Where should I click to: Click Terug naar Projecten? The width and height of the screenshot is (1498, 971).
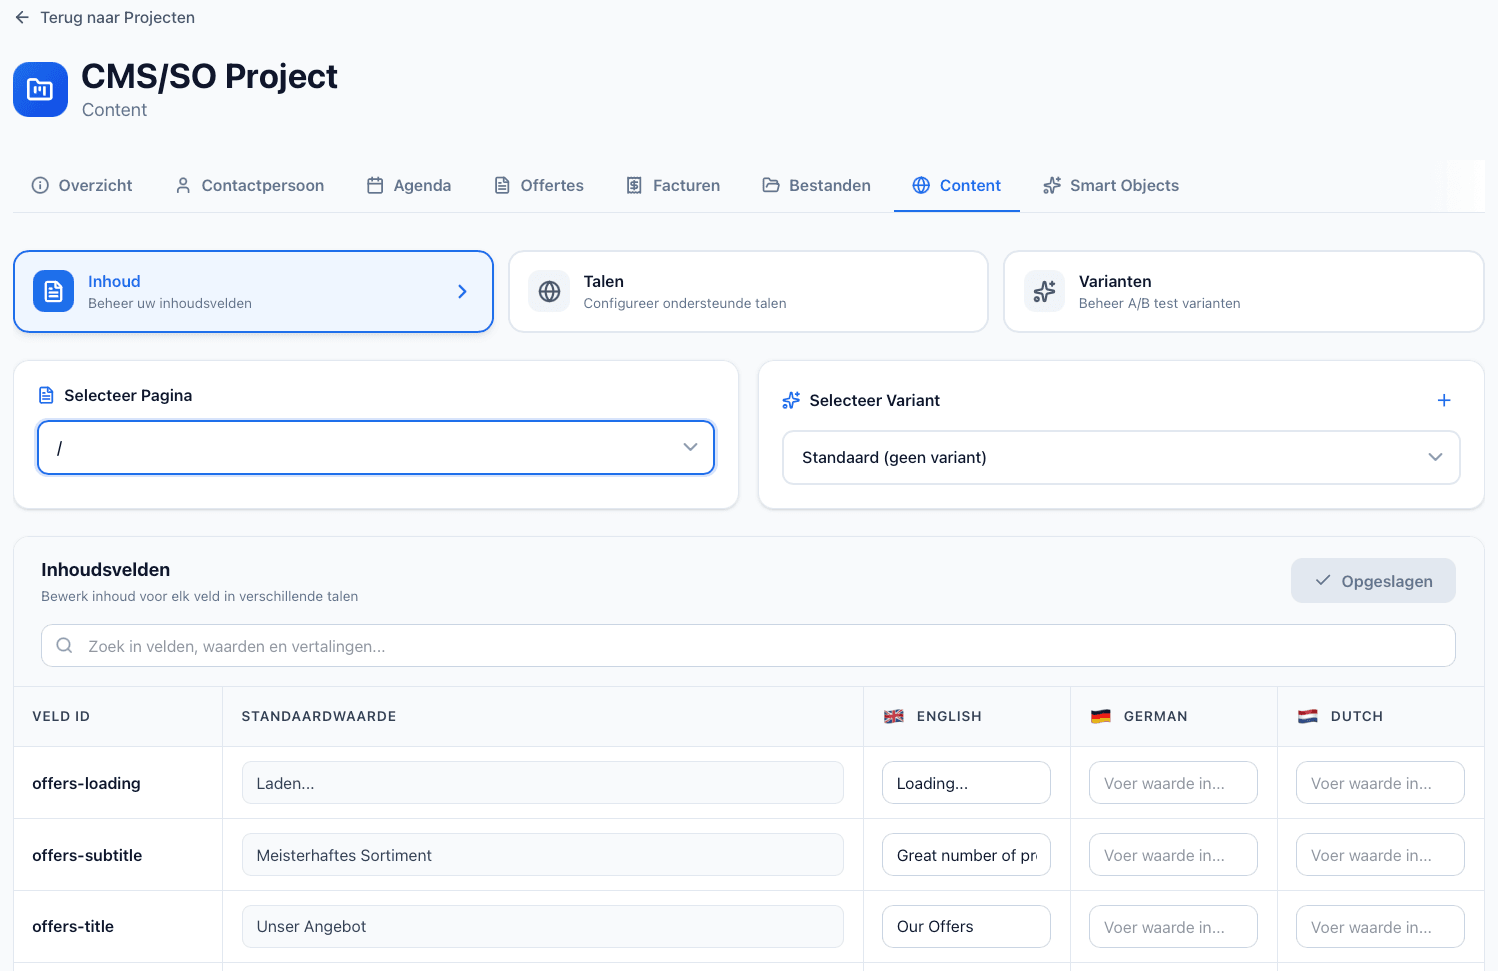pos(117,17)
